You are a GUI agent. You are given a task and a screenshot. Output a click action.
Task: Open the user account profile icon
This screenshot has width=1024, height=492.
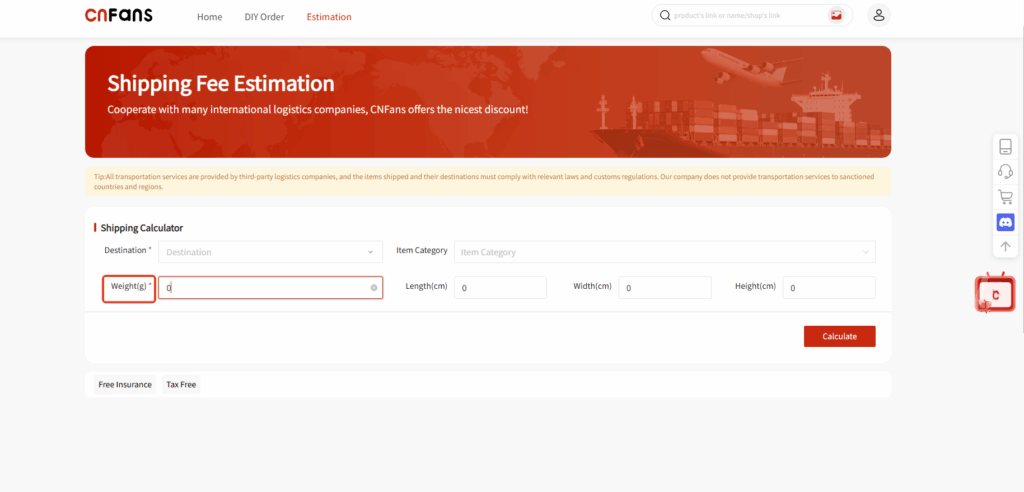point(878,16)
